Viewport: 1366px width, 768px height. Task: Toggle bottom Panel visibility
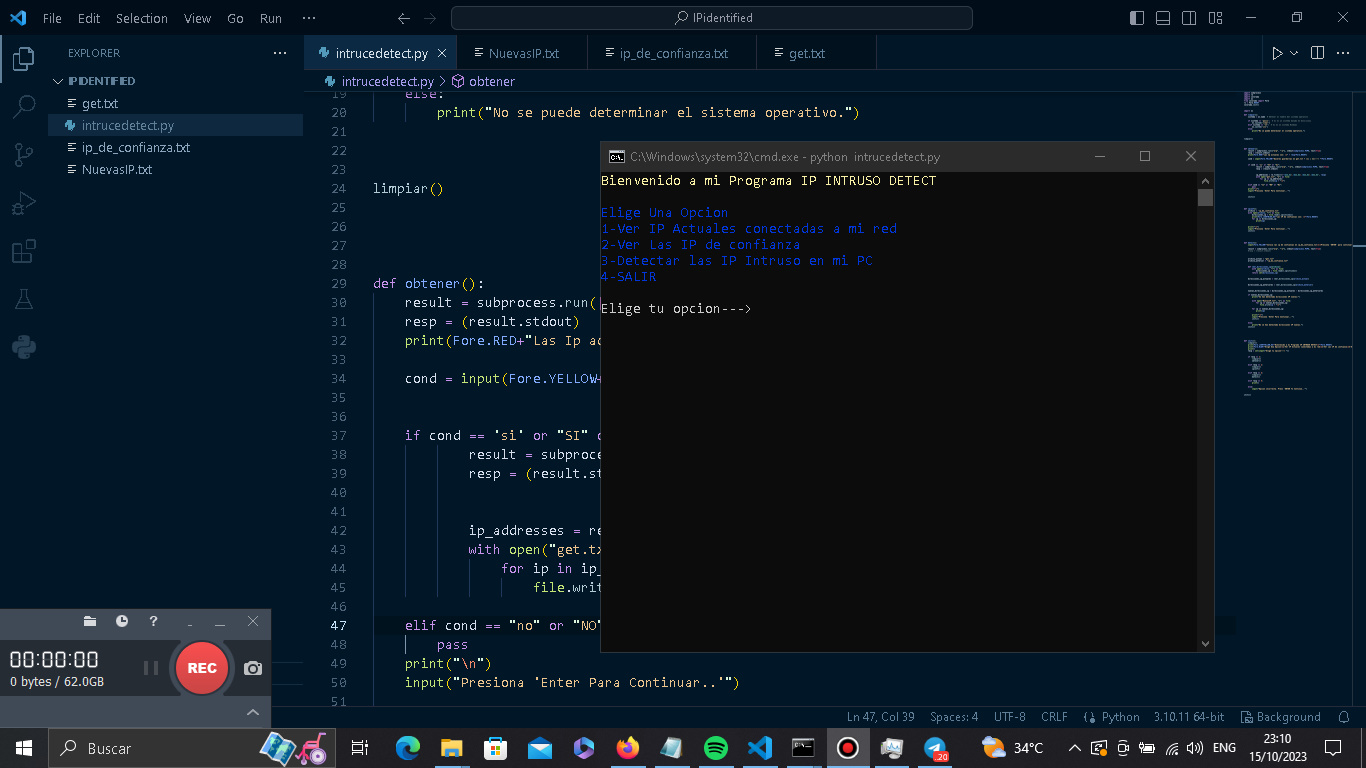pyautogui.click(x=1161, y=18)
